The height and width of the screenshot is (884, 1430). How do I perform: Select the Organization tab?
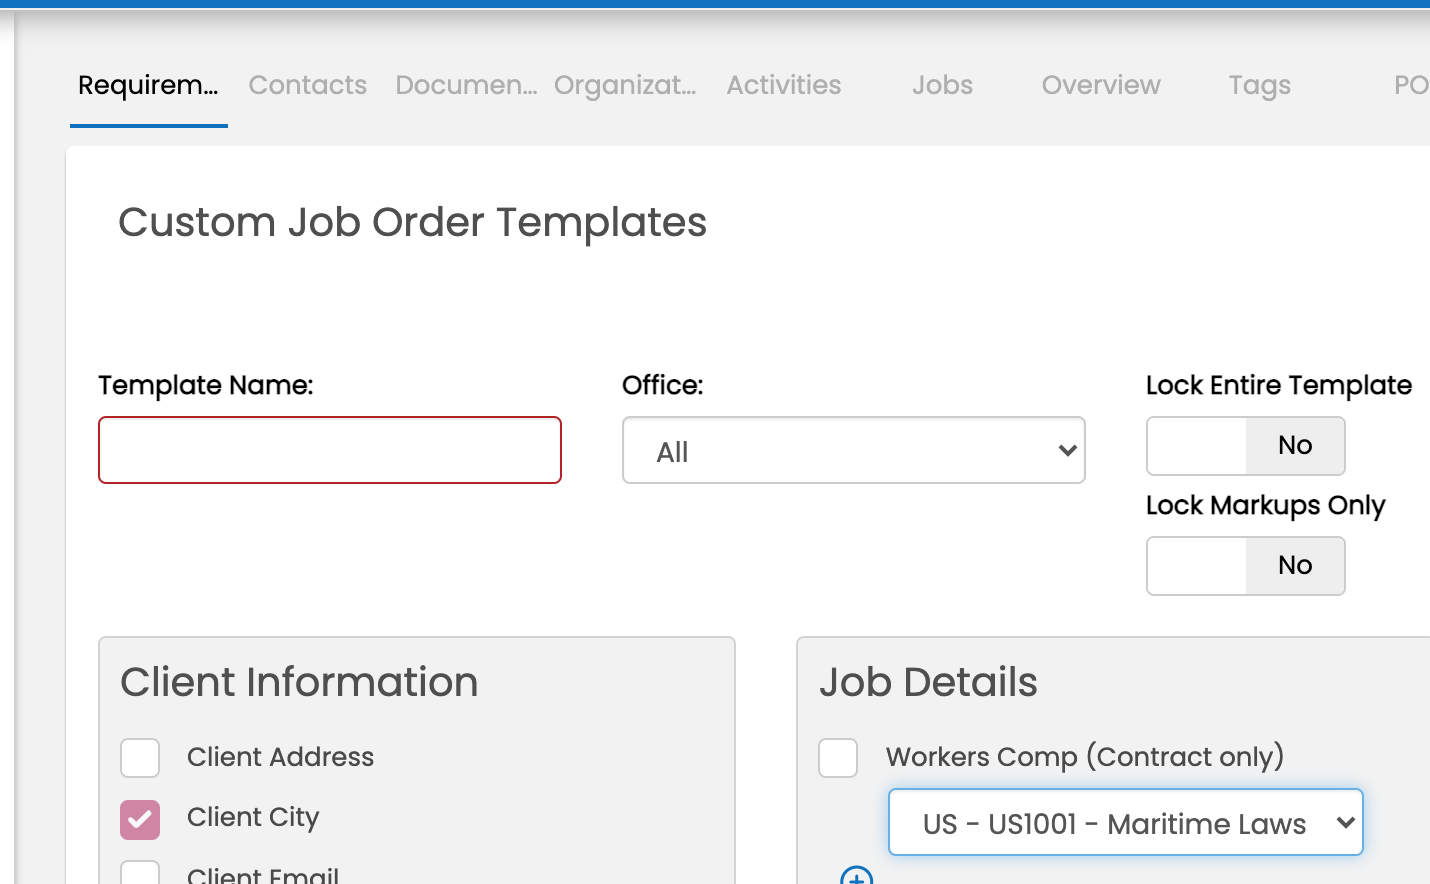[x=625, y=85]
